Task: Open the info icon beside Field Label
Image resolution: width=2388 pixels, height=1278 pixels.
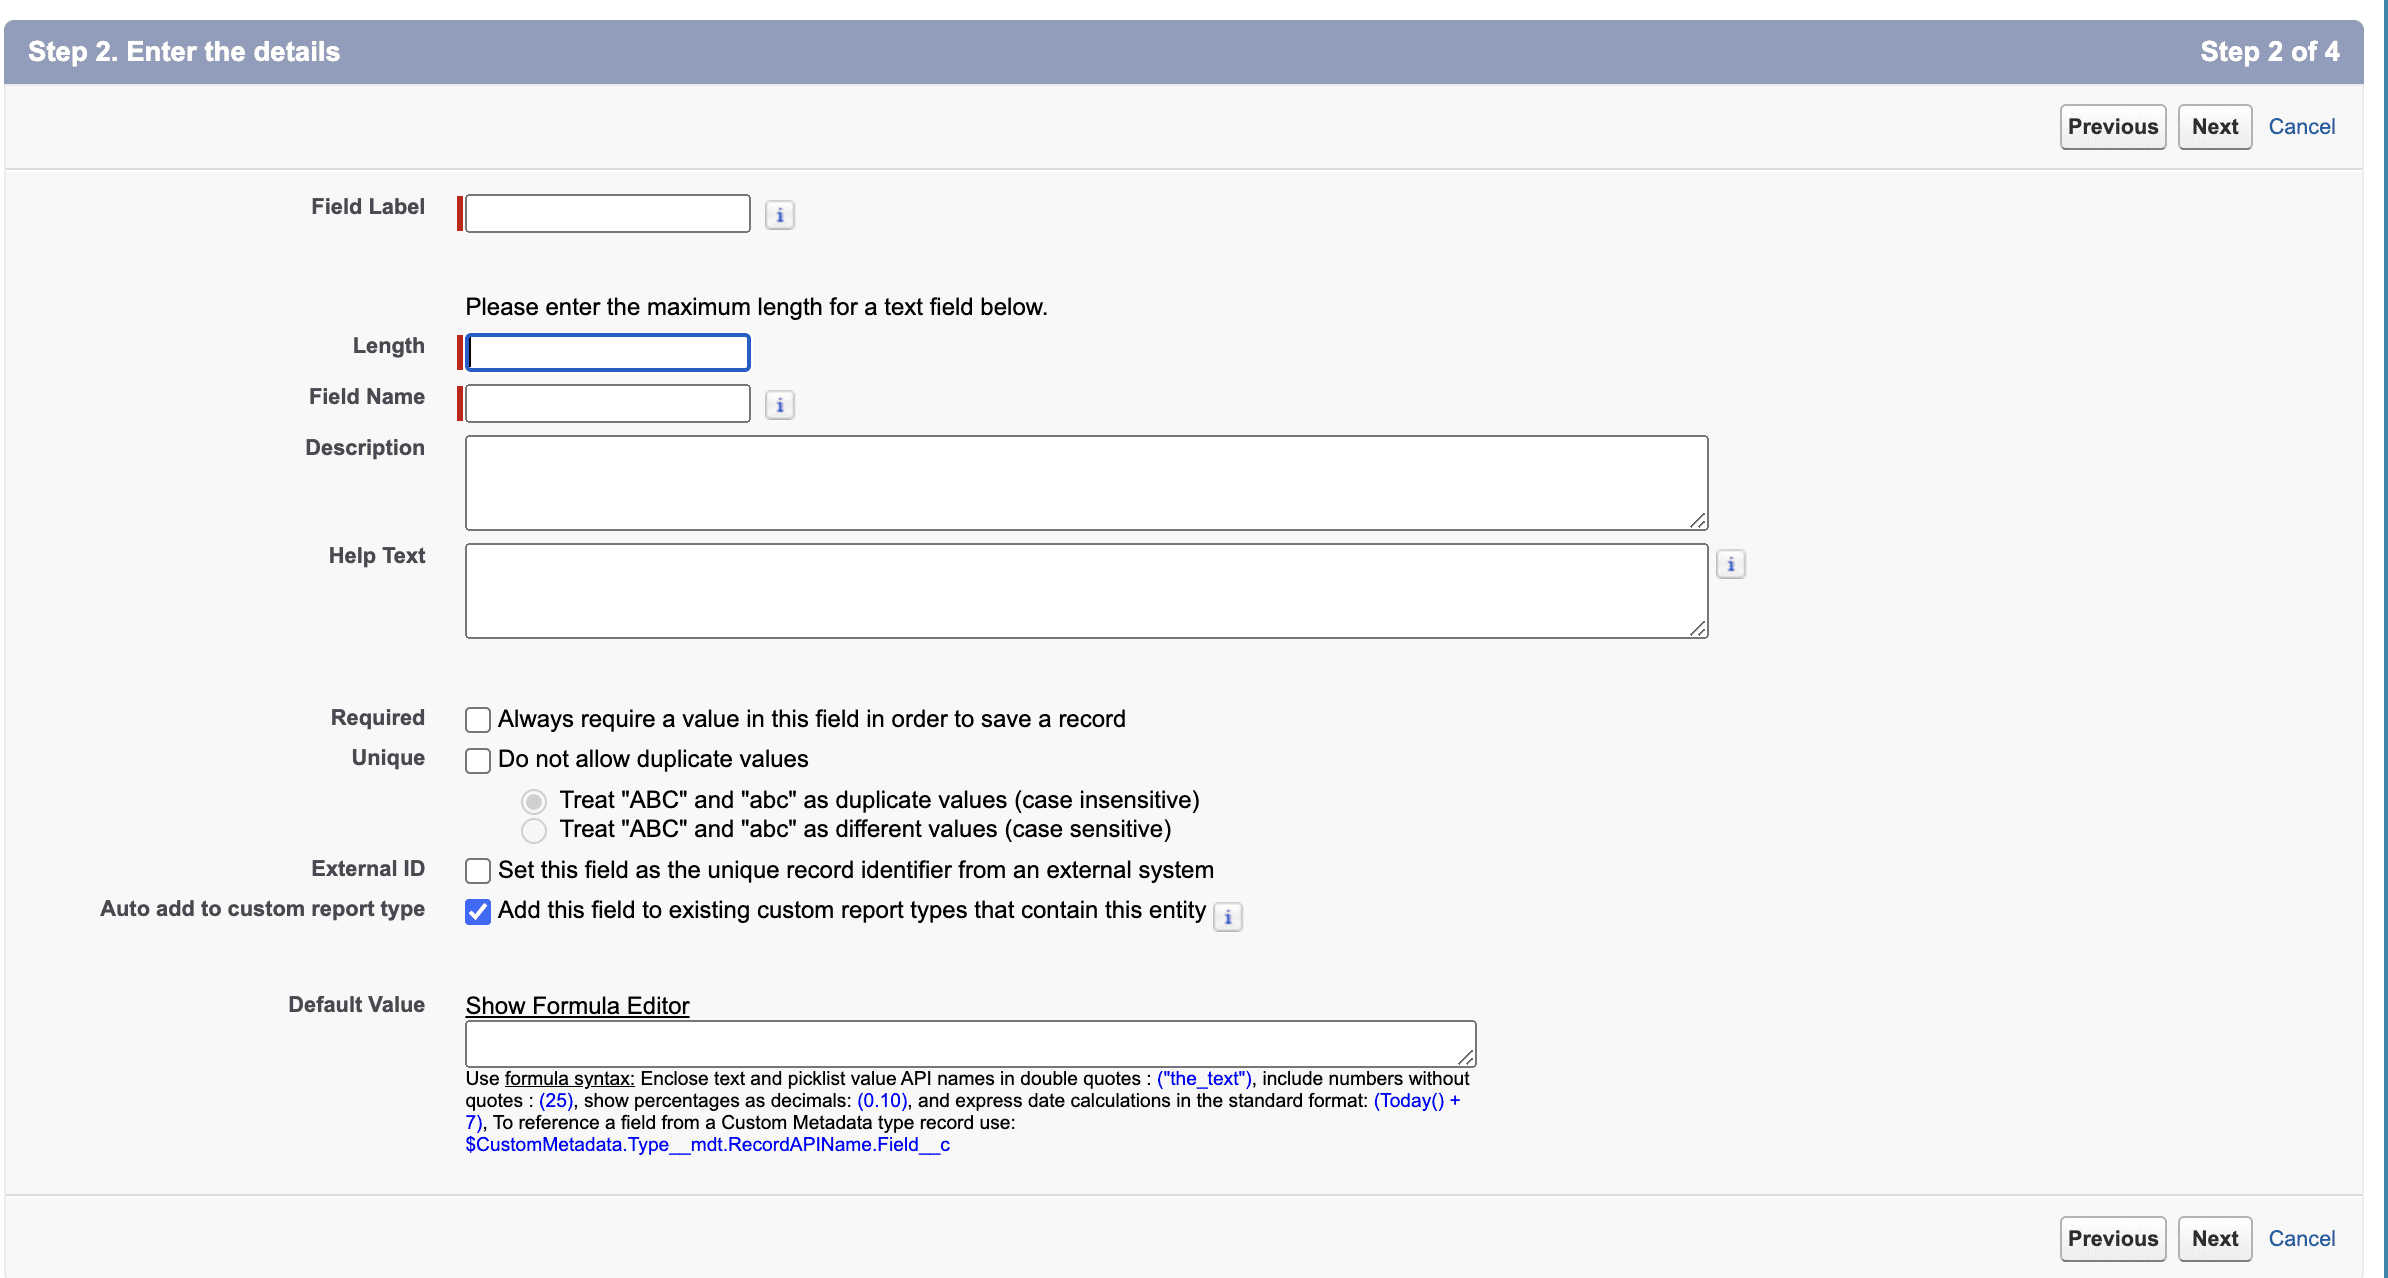Action: (x=780, y=215)
